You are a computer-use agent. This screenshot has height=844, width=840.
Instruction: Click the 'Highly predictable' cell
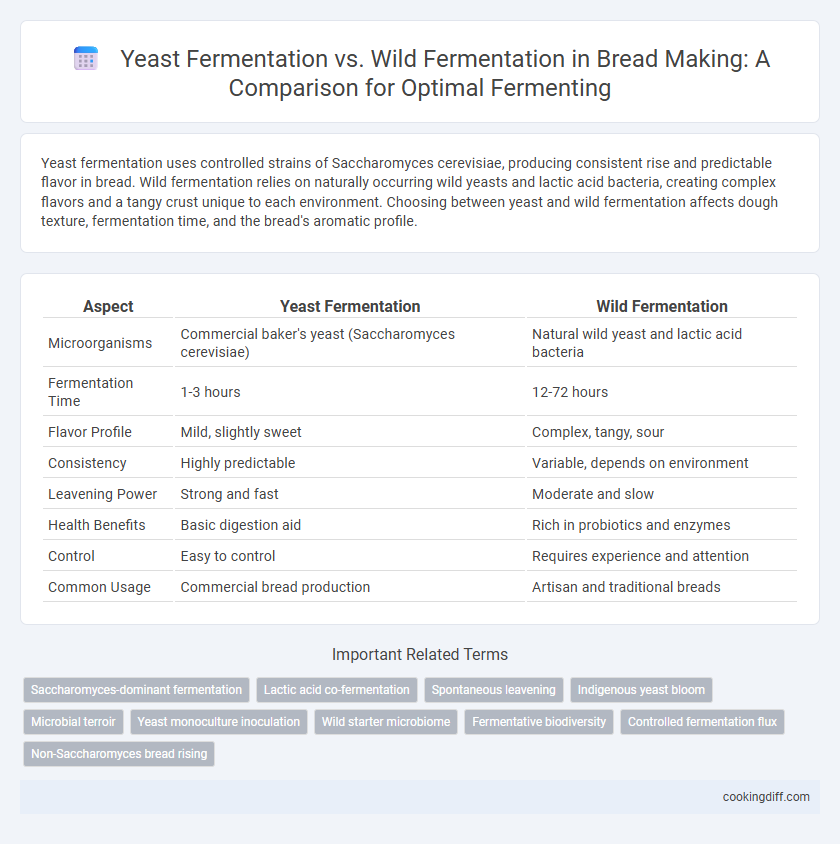[x=350, y=463]
